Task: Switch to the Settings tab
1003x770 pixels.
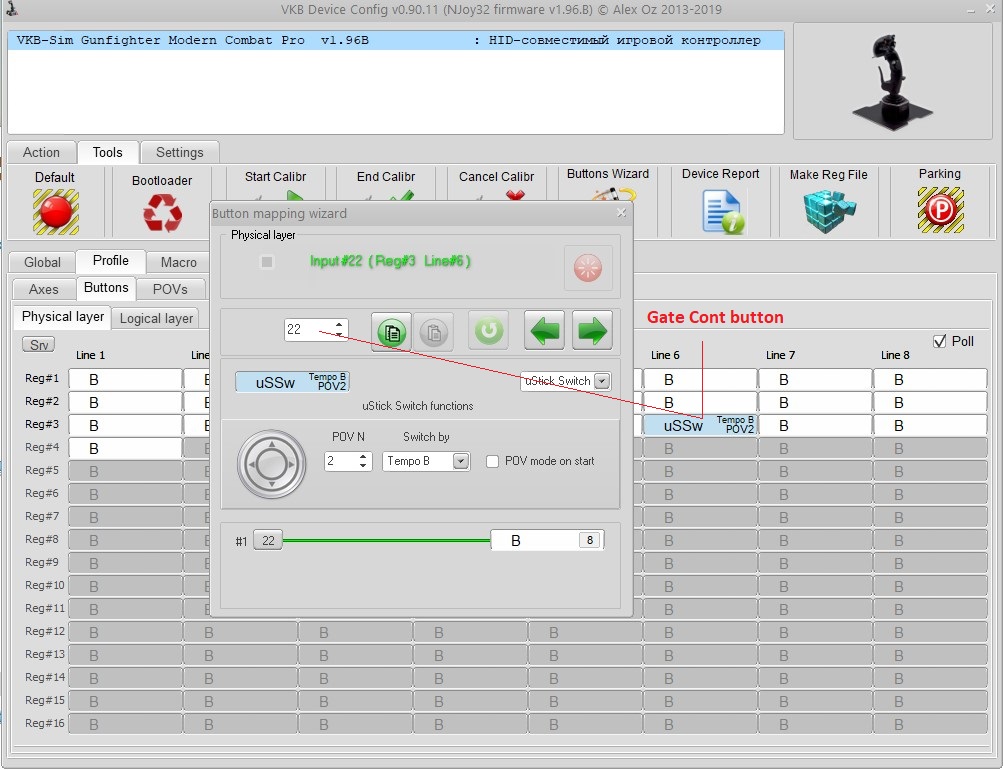Action: click(x=179, y=153)
